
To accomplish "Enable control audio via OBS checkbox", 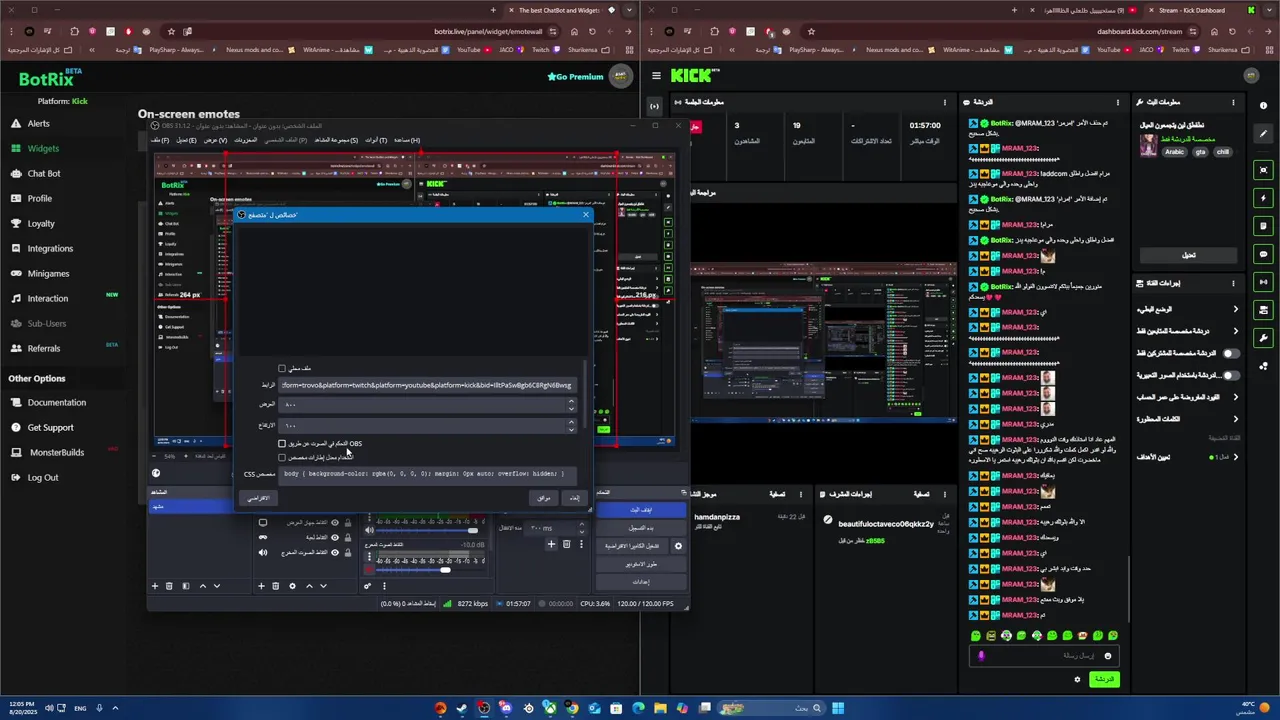I will click(282, 444).
